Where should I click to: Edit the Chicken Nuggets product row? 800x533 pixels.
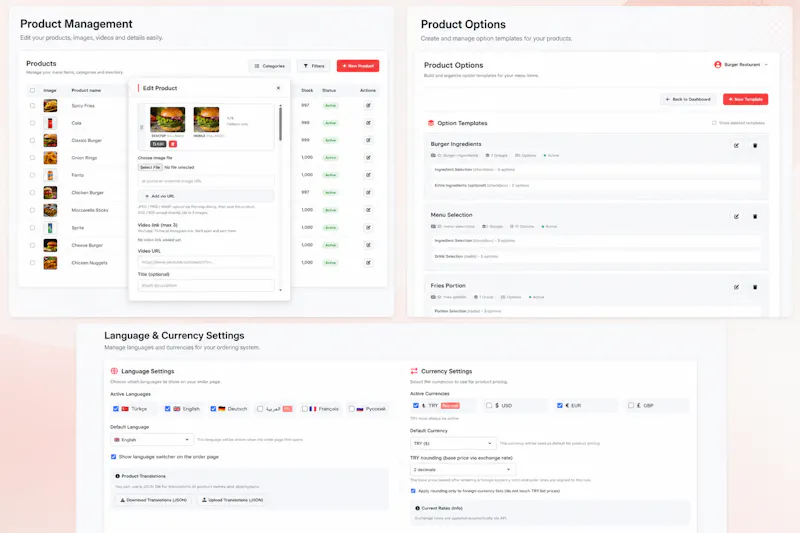coord(368,263)
